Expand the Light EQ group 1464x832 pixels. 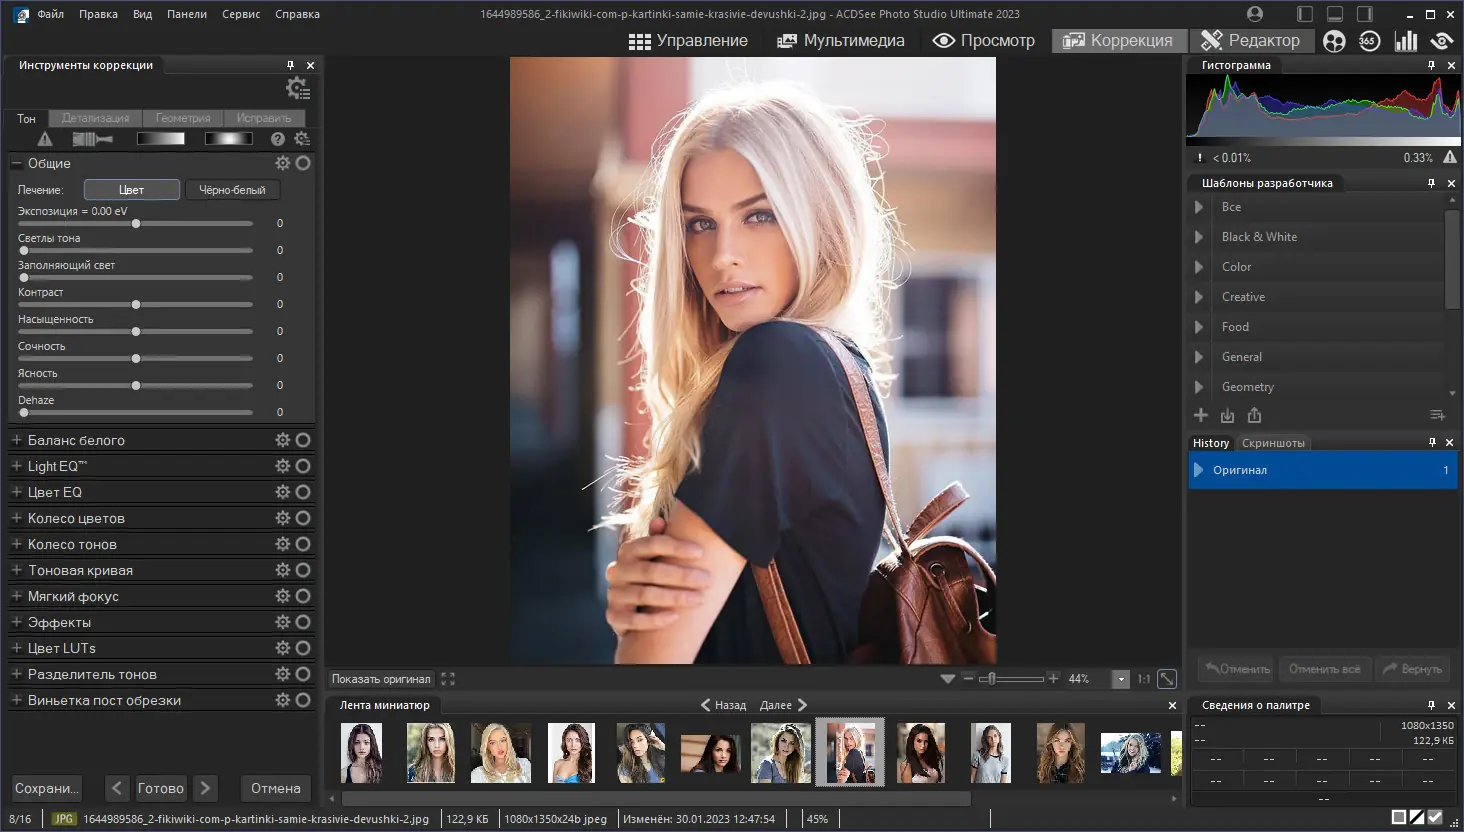click(16, 466)
